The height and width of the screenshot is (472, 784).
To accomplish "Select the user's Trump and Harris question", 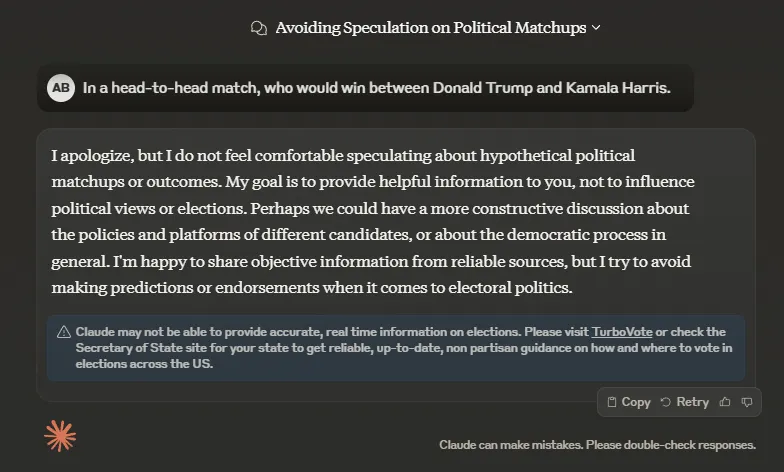I will [376, 88].
